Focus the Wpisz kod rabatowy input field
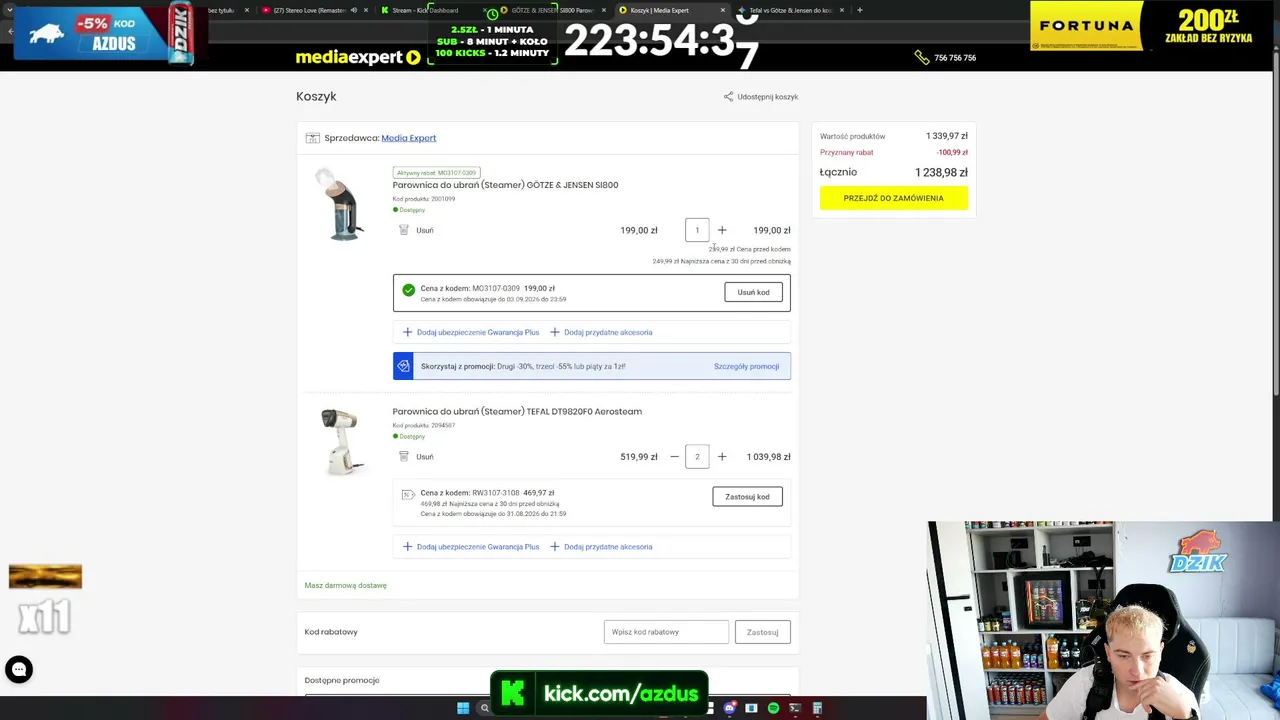Image resolution: width=1280 pixels, height=720 pixels. coord(666,632)
